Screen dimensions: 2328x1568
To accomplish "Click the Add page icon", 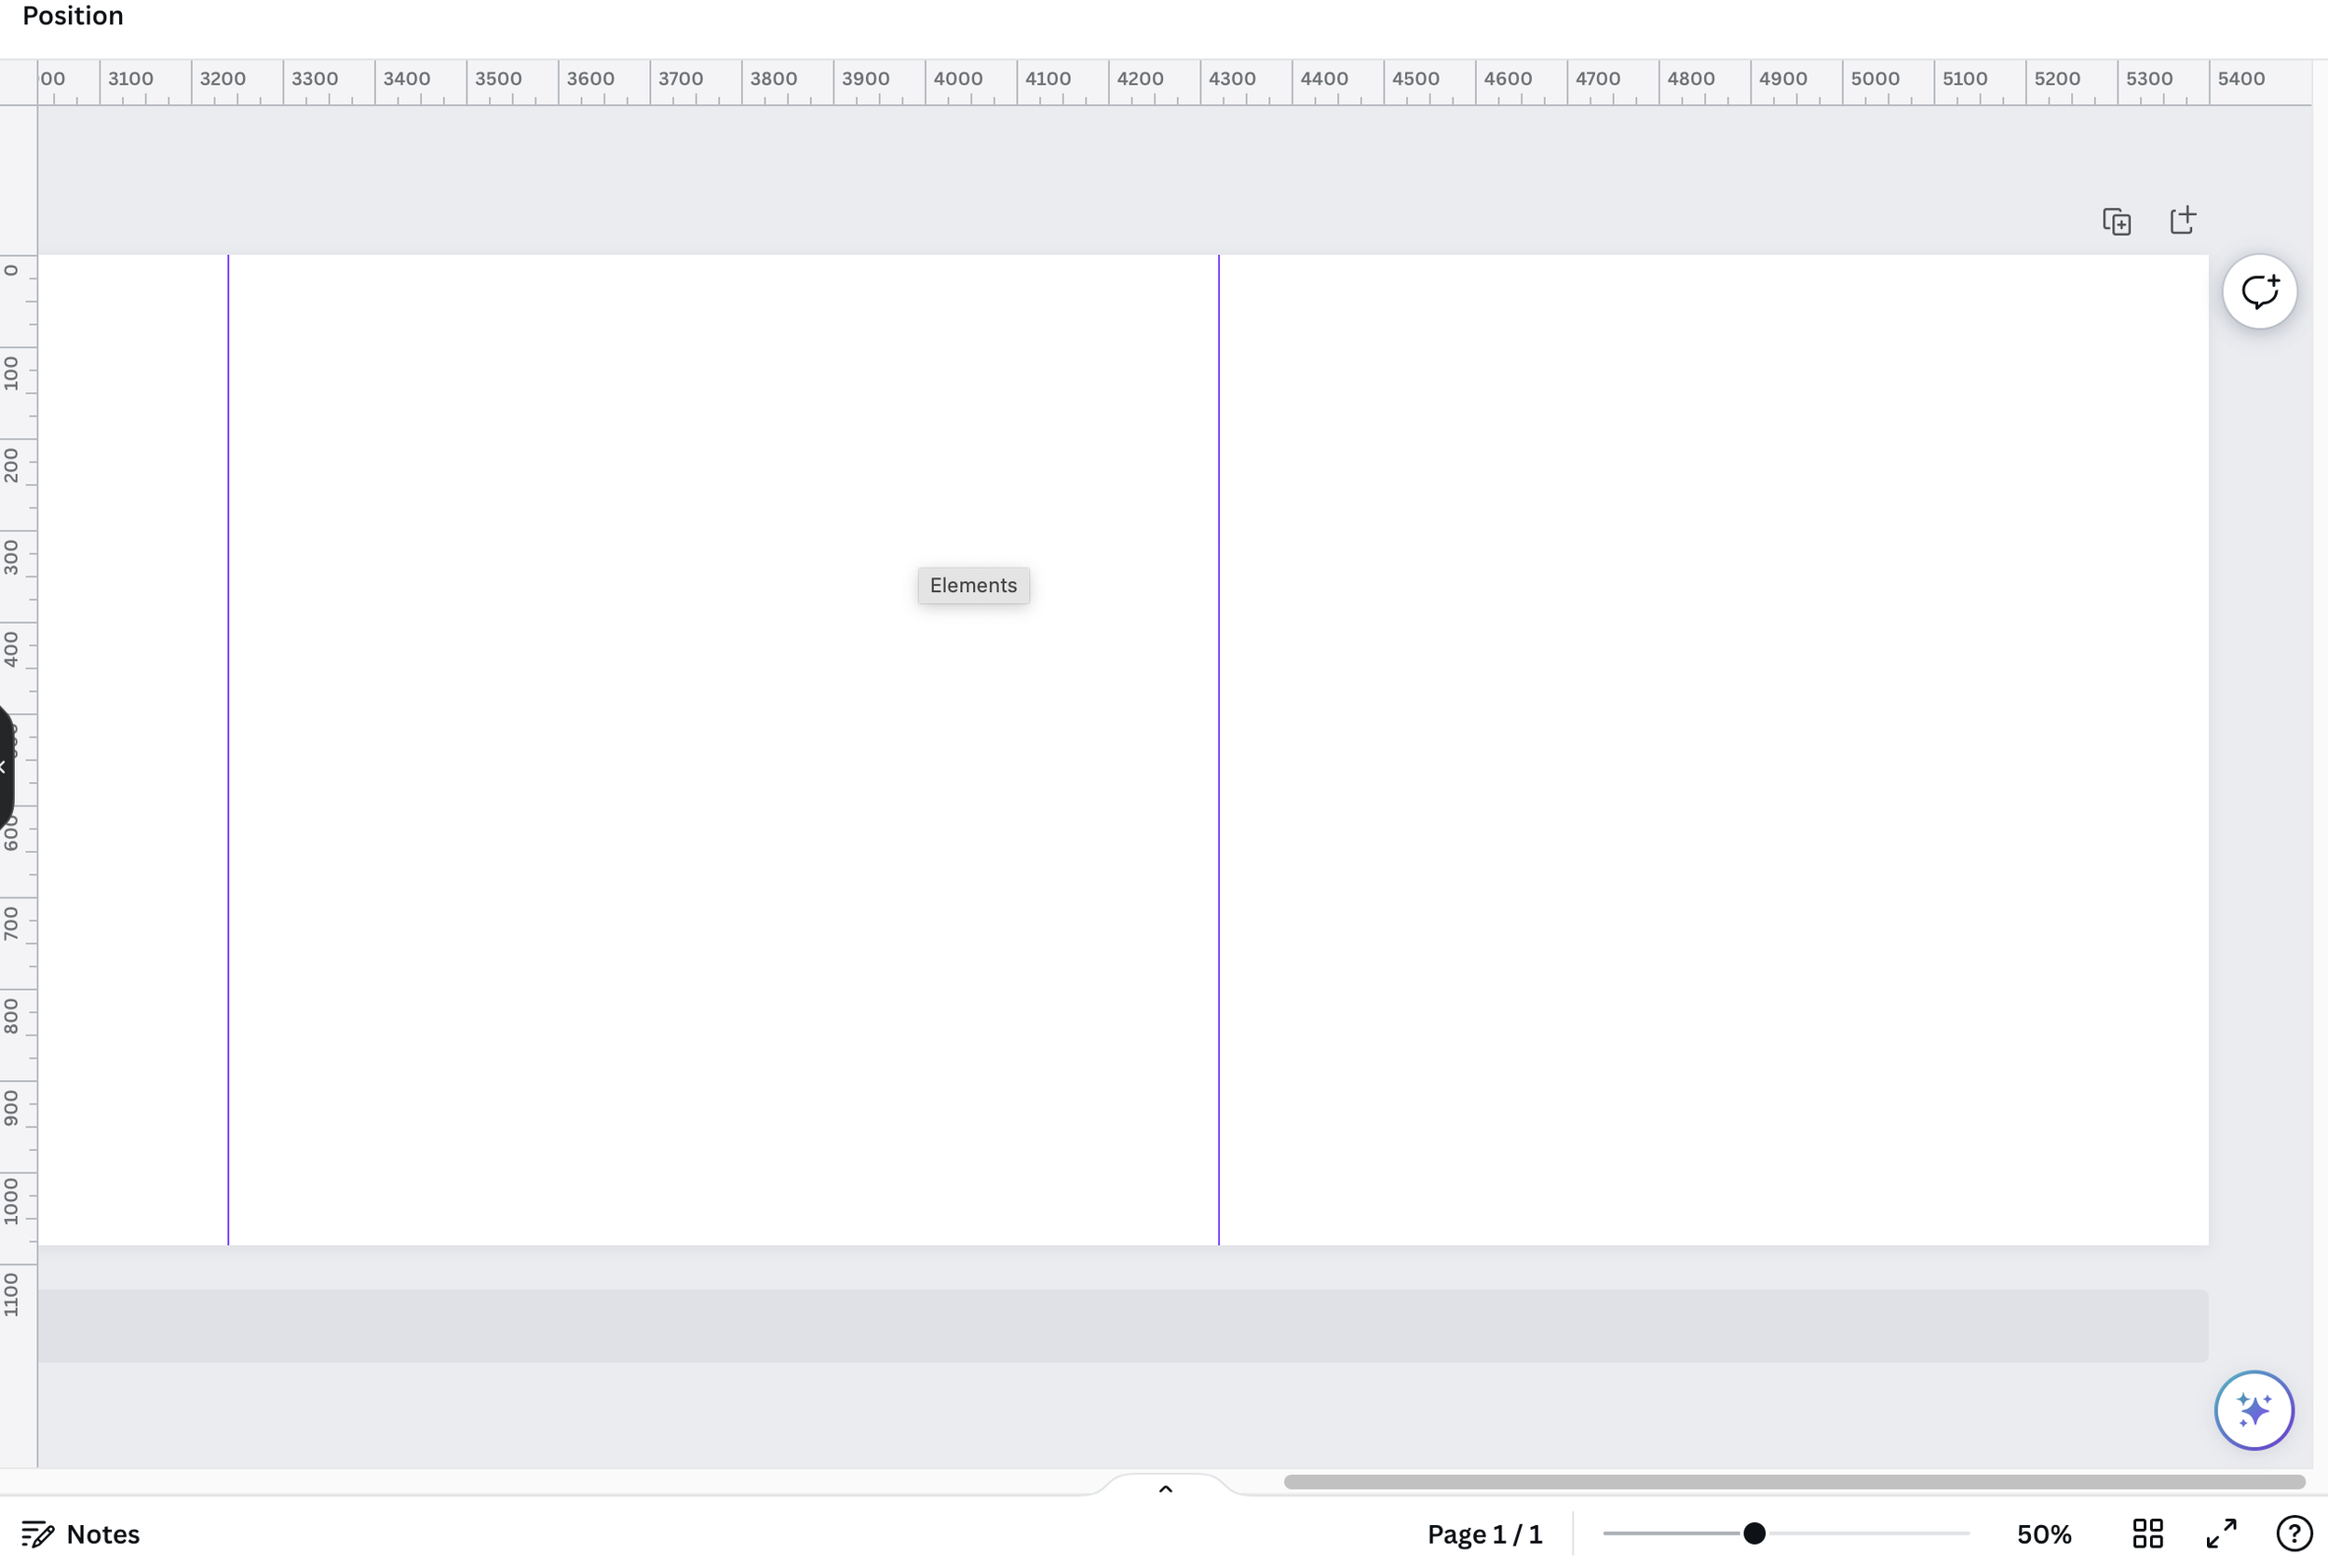I will (x=2183, y=220).
